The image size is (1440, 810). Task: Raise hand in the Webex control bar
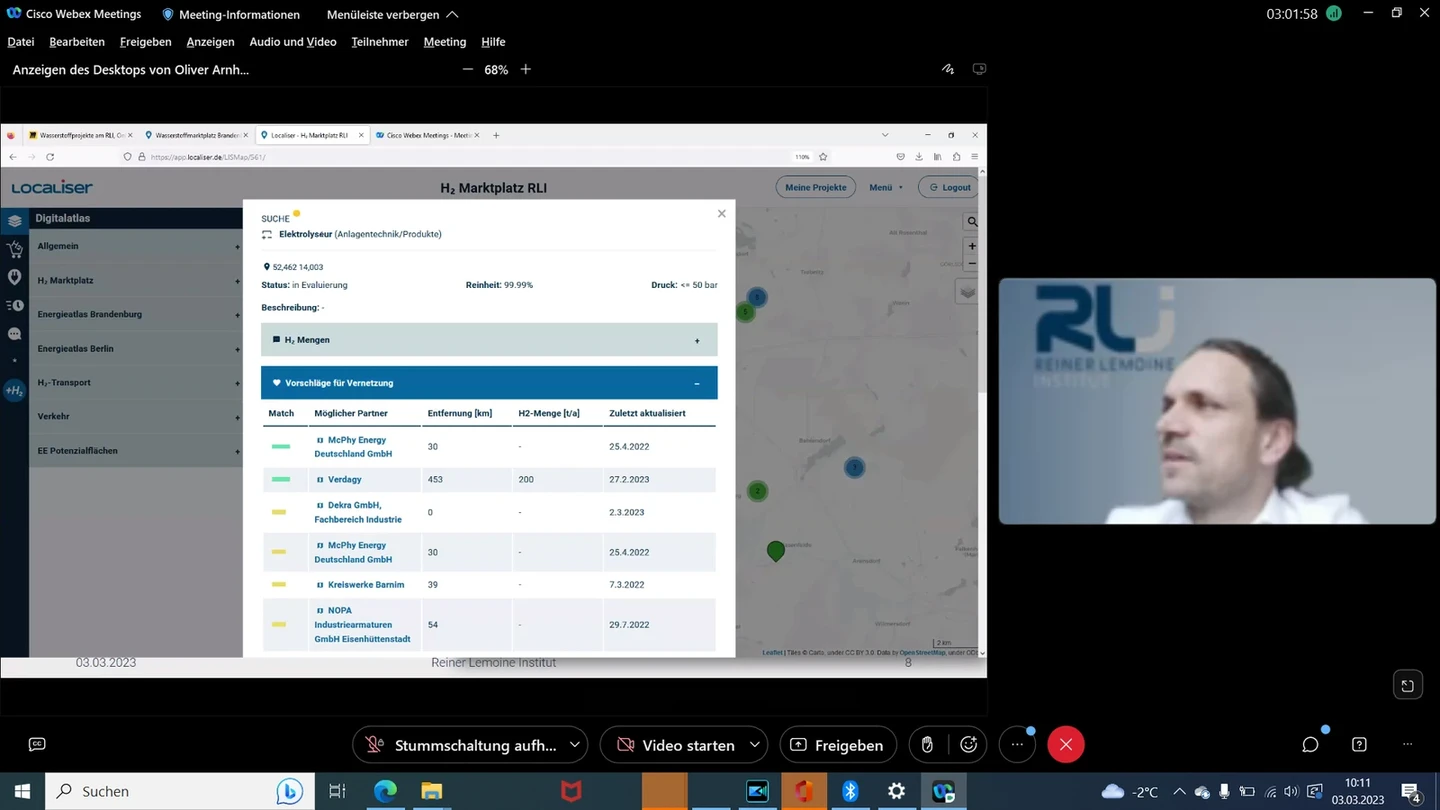[927, 745]
